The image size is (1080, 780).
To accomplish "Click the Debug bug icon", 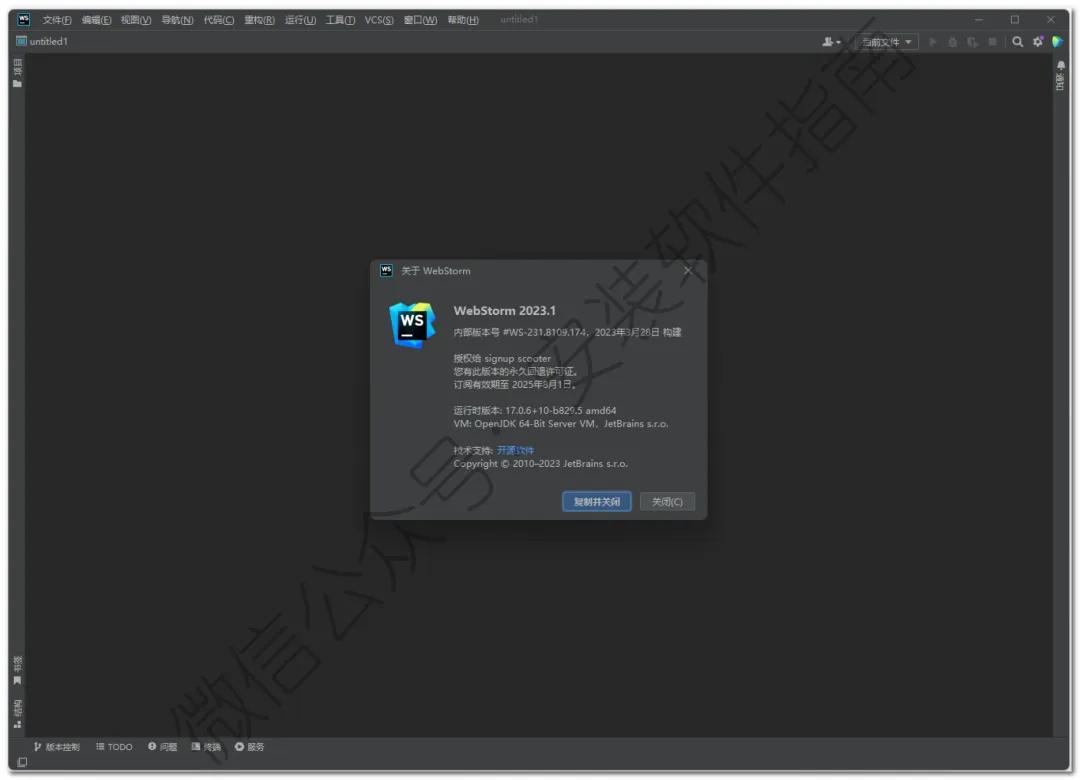I will (x=953, y=42).
